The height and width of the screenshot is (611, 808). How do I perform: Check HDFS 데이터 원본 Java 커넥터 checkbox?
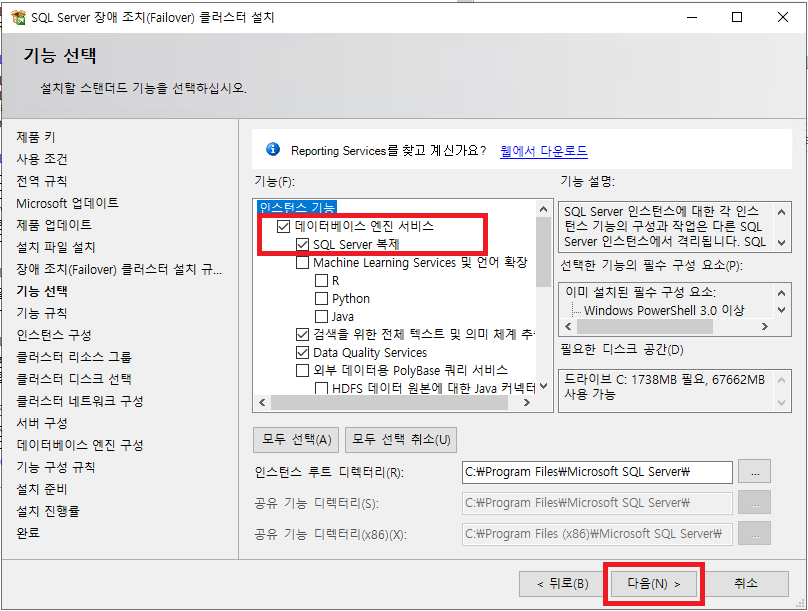(x=321, y=388)
